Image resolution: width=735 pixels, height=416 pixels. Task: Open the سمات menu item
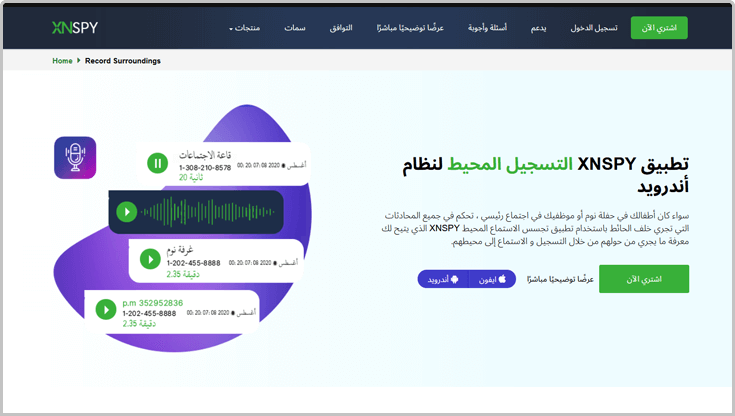pyautogui.click(x=295, y=28)
